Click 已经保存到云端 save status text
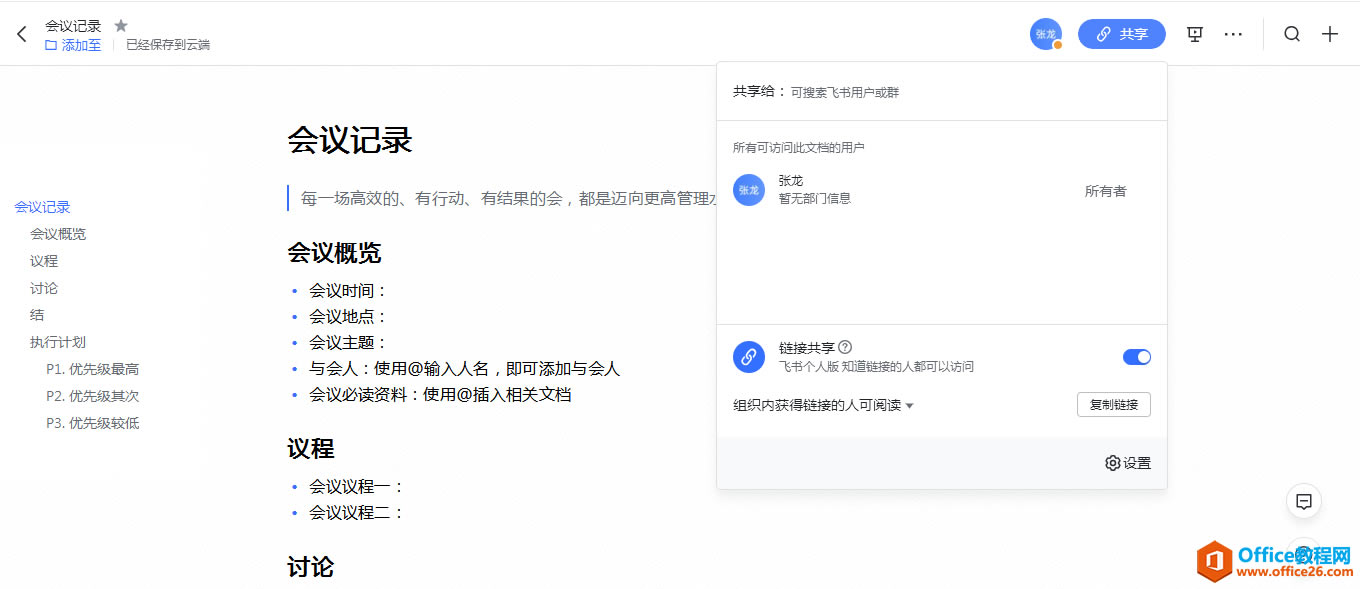Viewport: 1360px width, 589px height. coord(168,45)
